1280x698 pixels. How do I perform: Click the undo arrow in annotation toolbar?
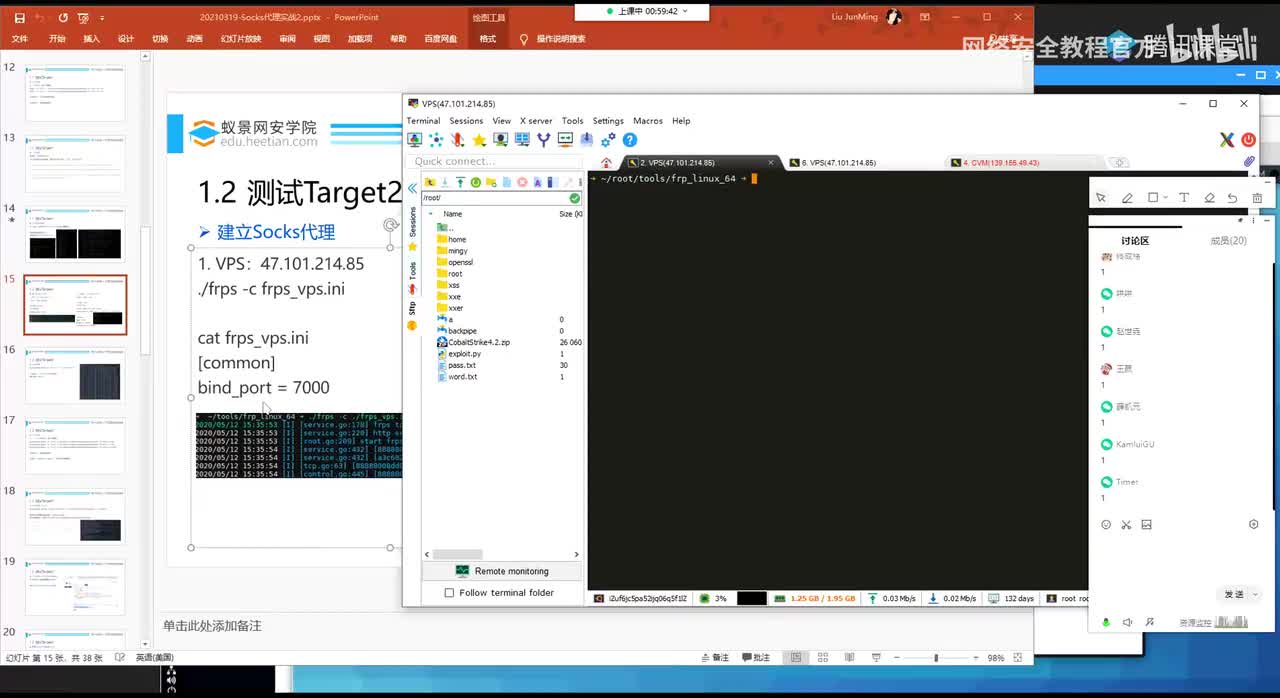[1232, 198]
